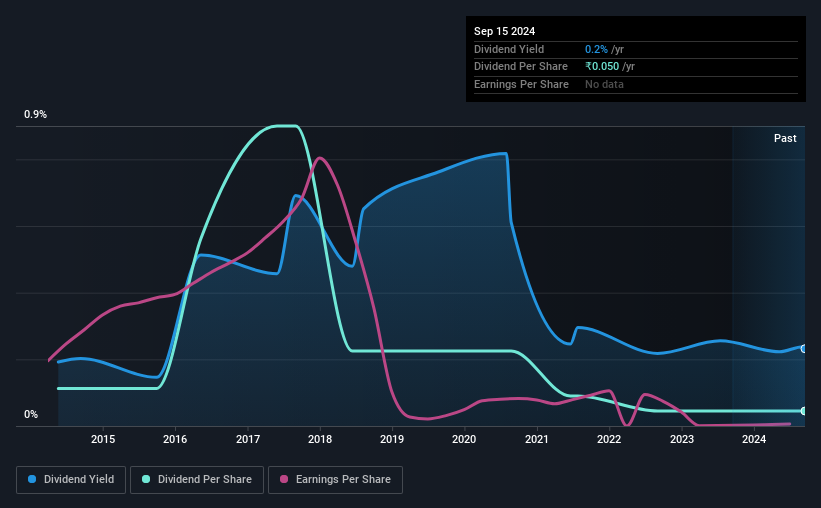Toggle the Dividend Per Share legend button
This screenshot has width=821, height=508.
197,480
